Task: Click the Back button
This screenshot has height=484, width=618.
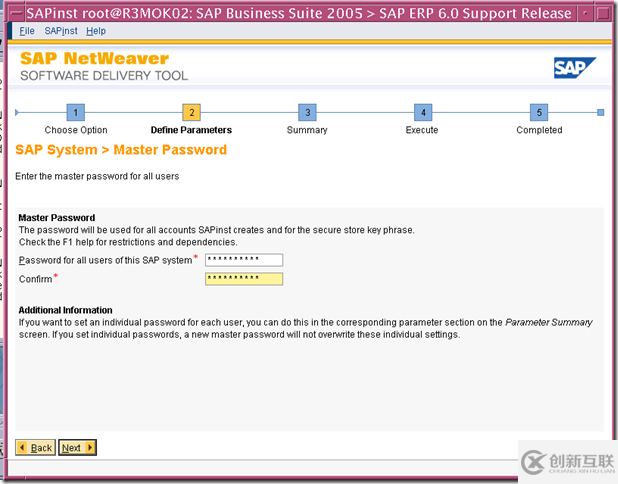Action: click(35, 448)
